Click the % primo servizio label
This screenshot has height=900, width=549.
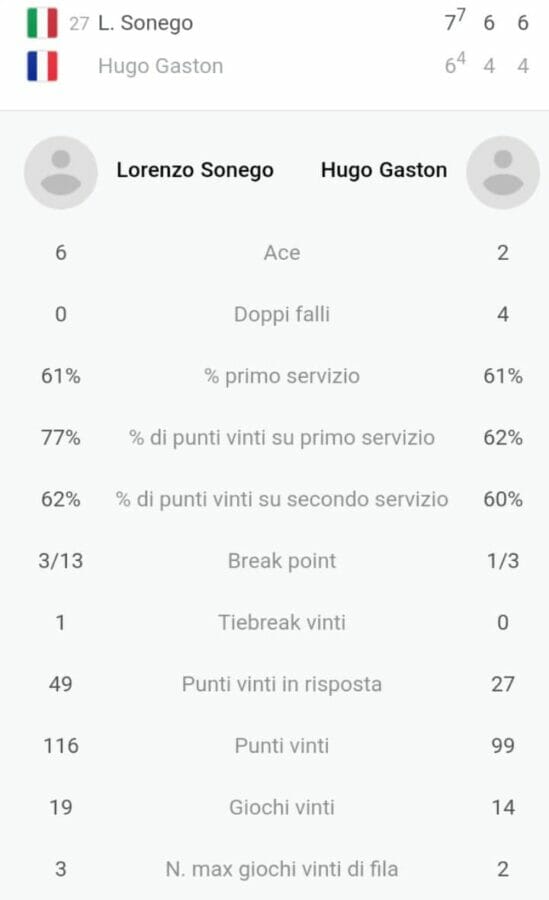pyautogui.click(x=281, y=376)
